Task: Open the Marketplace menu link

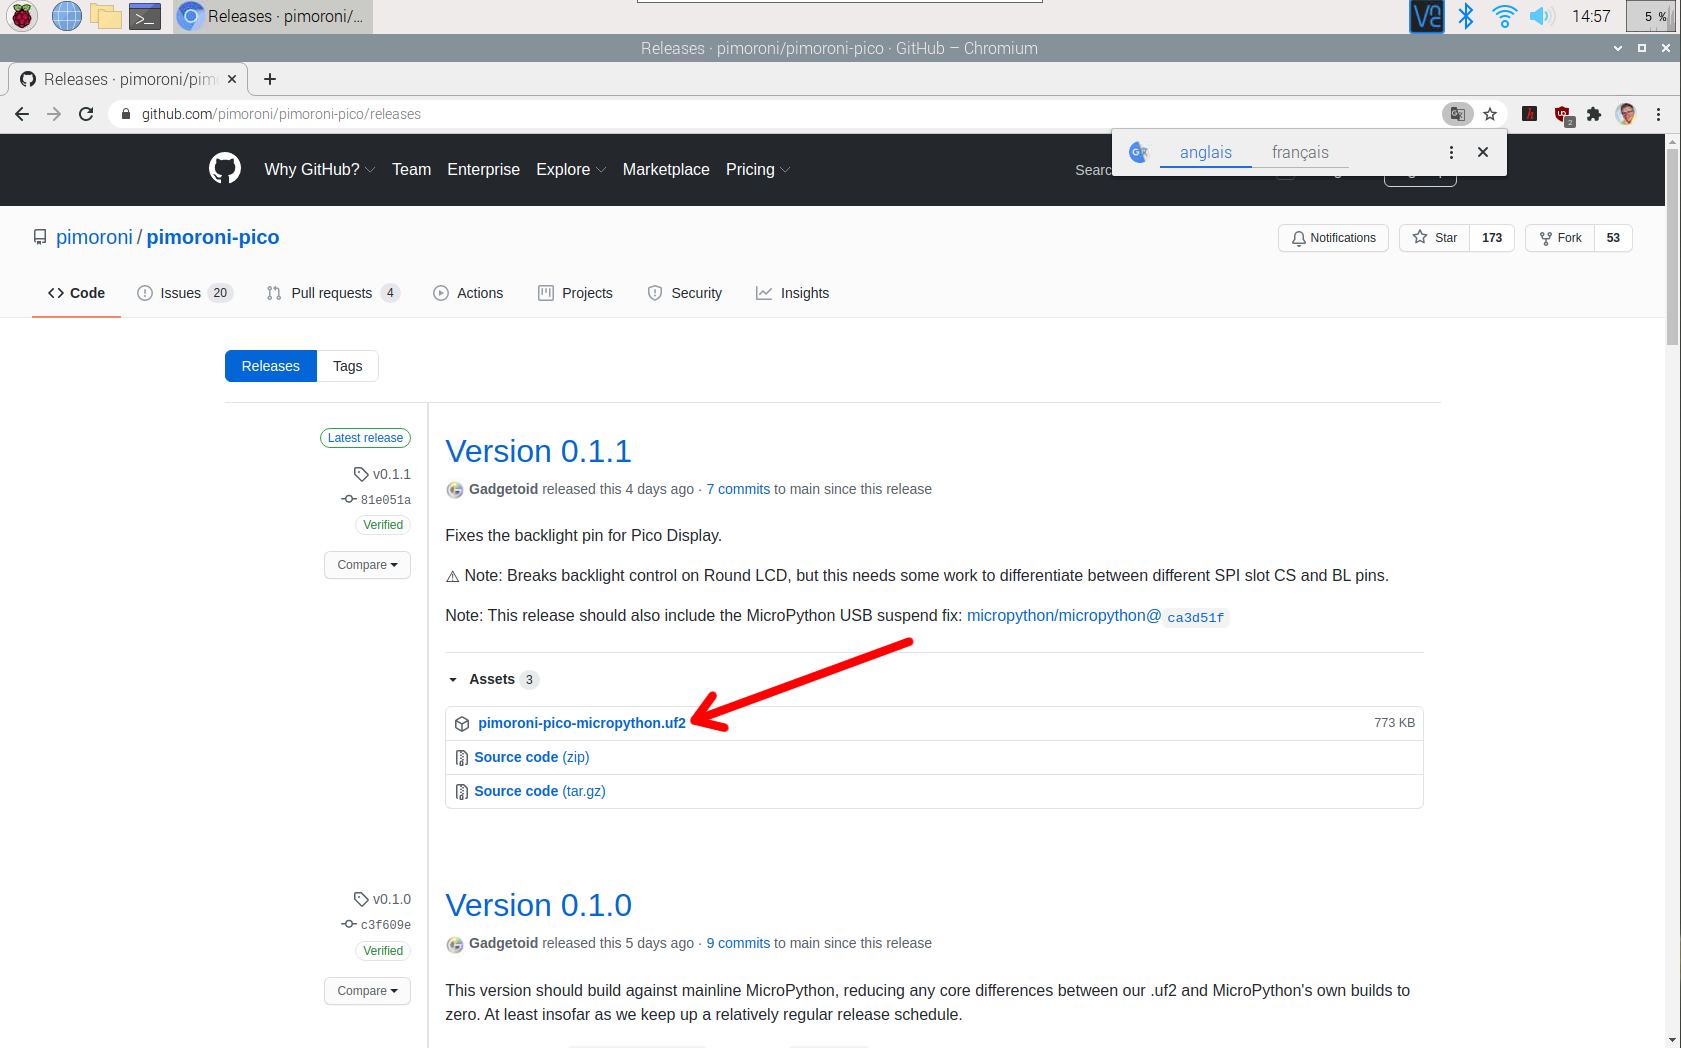Action: point(666,169)
